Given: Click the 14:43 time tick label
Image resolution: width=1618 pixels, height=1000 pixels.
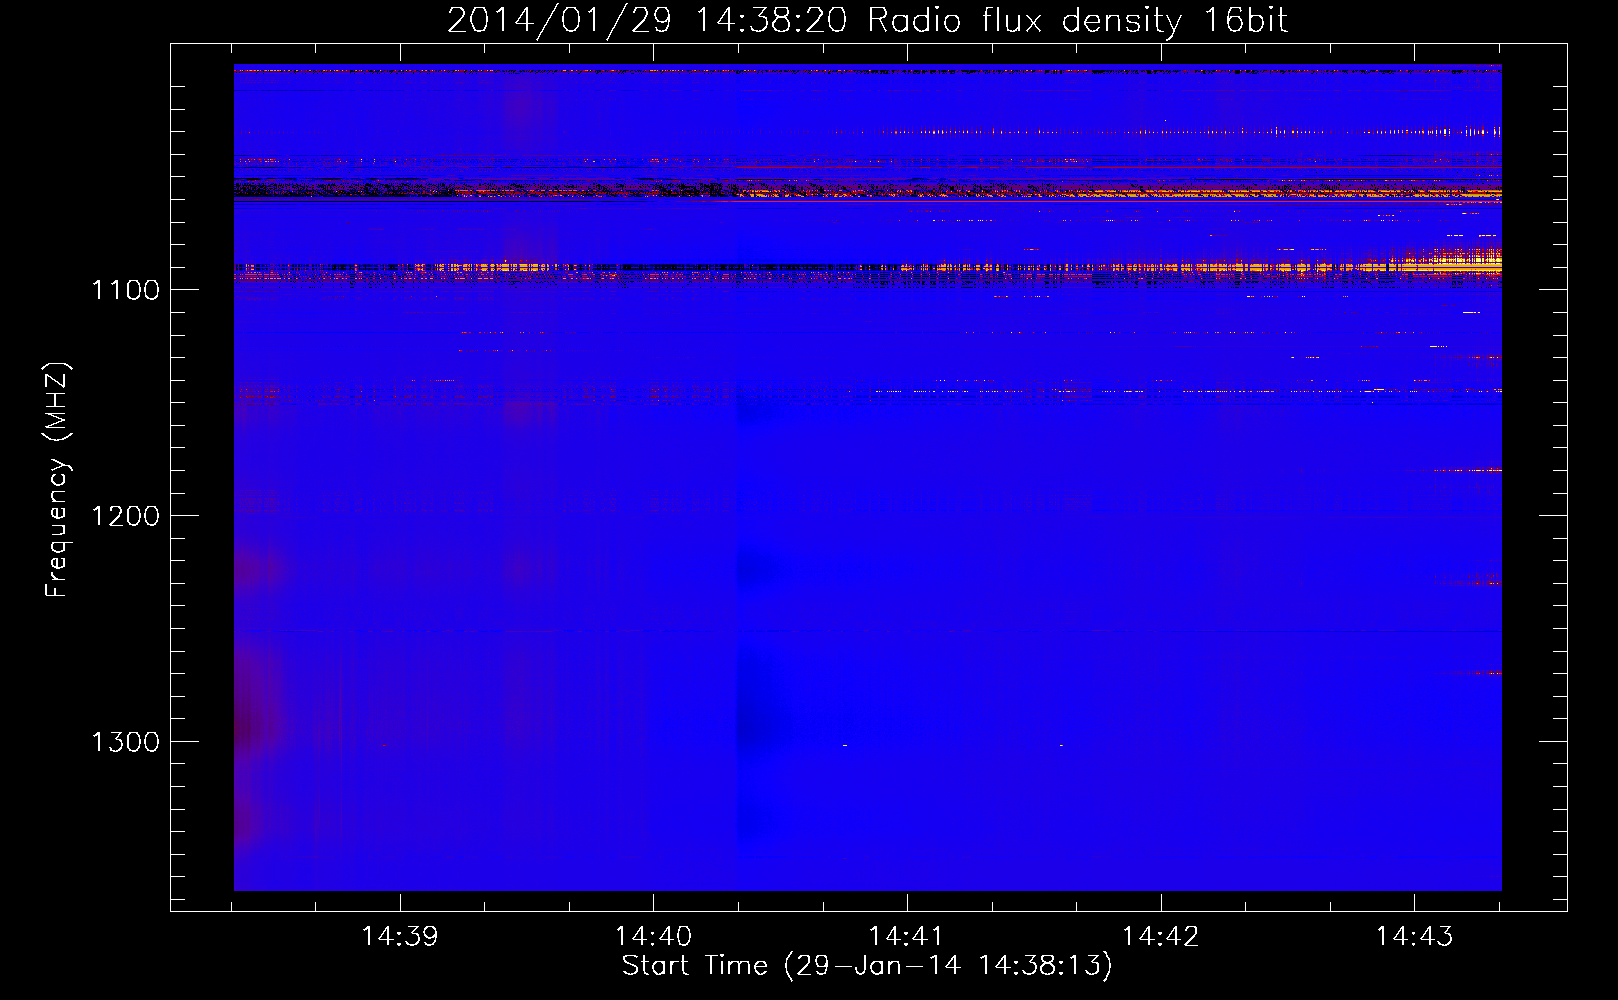Looking at the screenshot, I should (x=1414, y=936).
